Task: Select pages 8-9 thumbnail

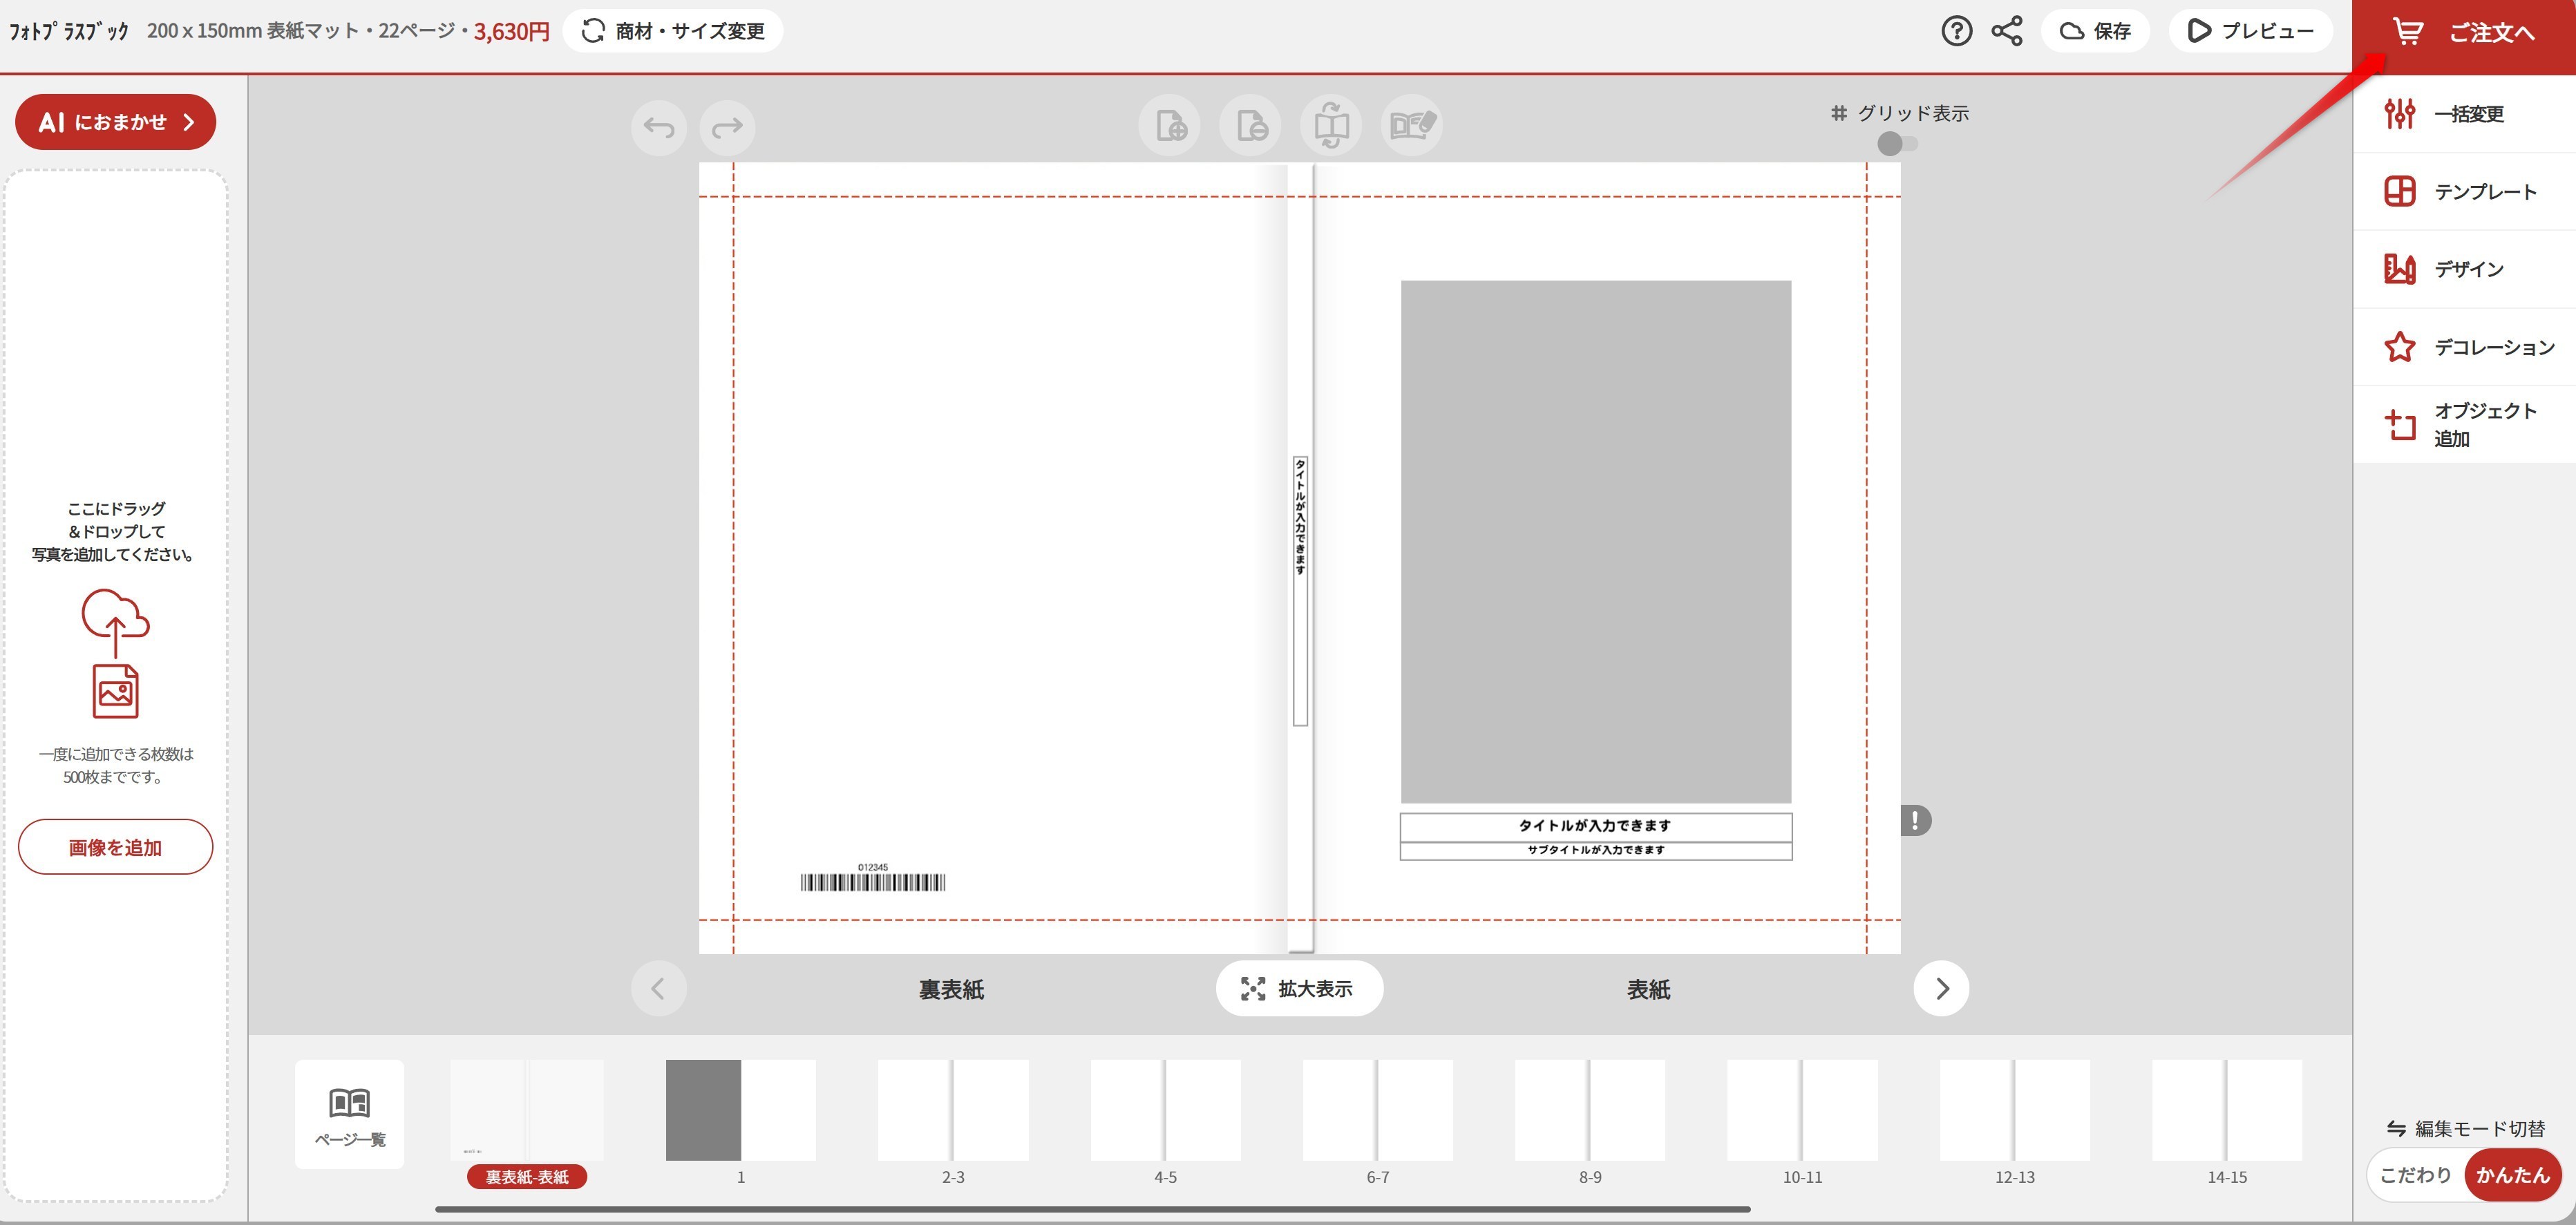Action: coord(1590,1110)
